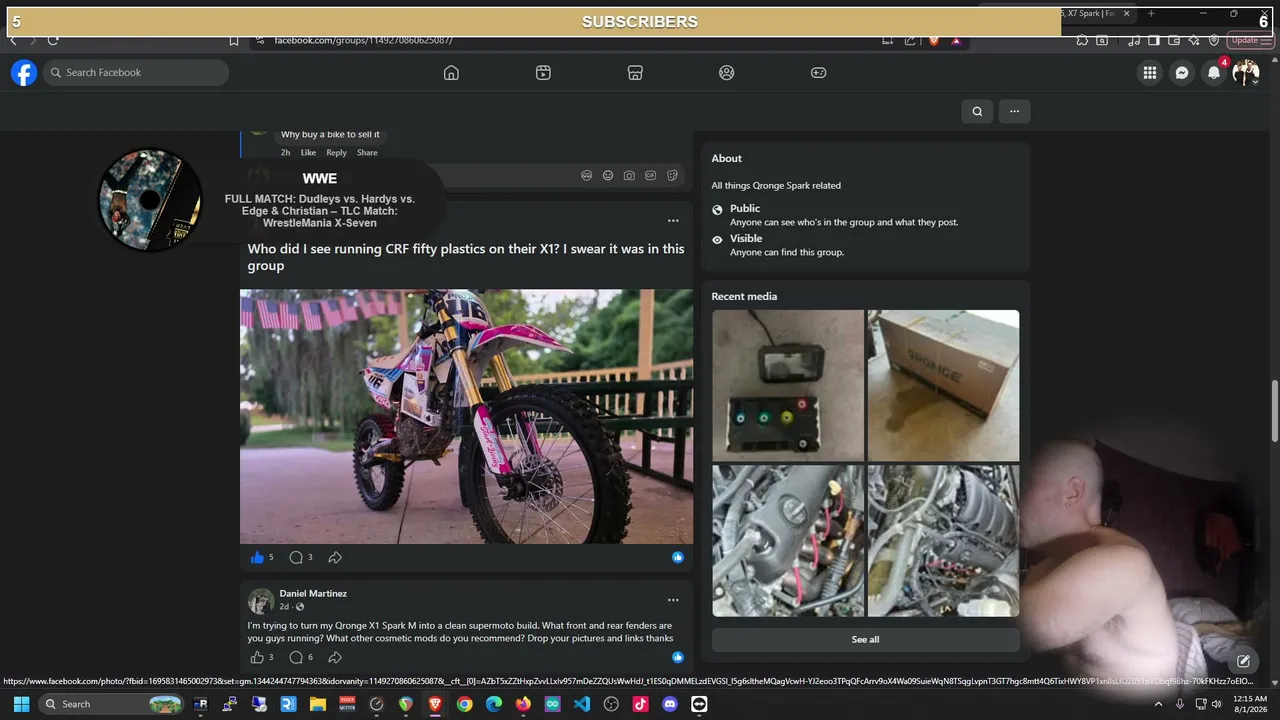Comment on the CRF fifty plastics post
Image resolution: width=1280 pixels, height=720 pixels.
(x=296, y=557)
